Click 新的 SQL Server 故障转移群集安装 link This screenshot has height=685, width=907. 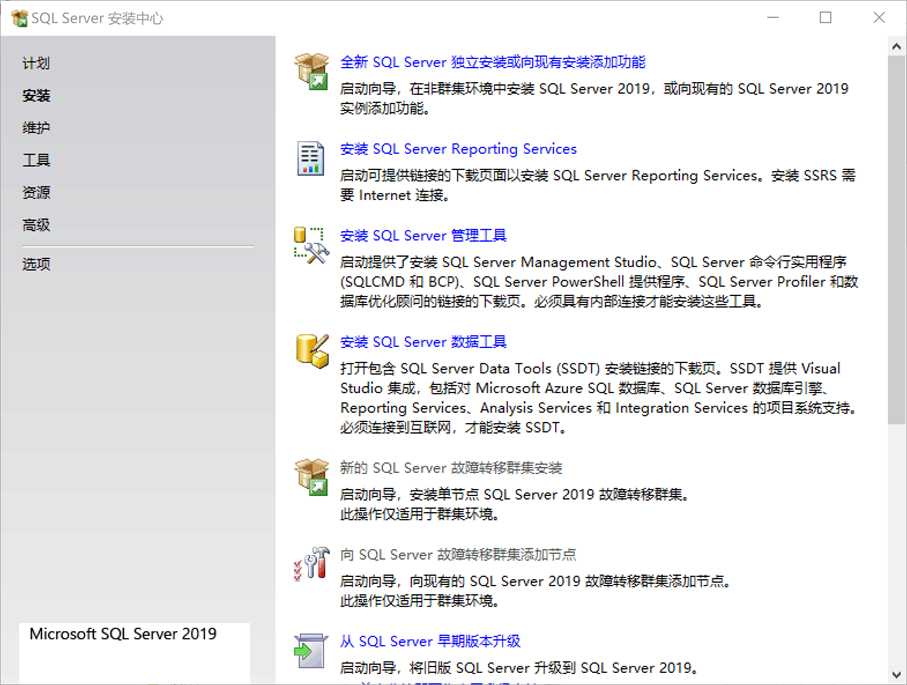tap(451, 468)
